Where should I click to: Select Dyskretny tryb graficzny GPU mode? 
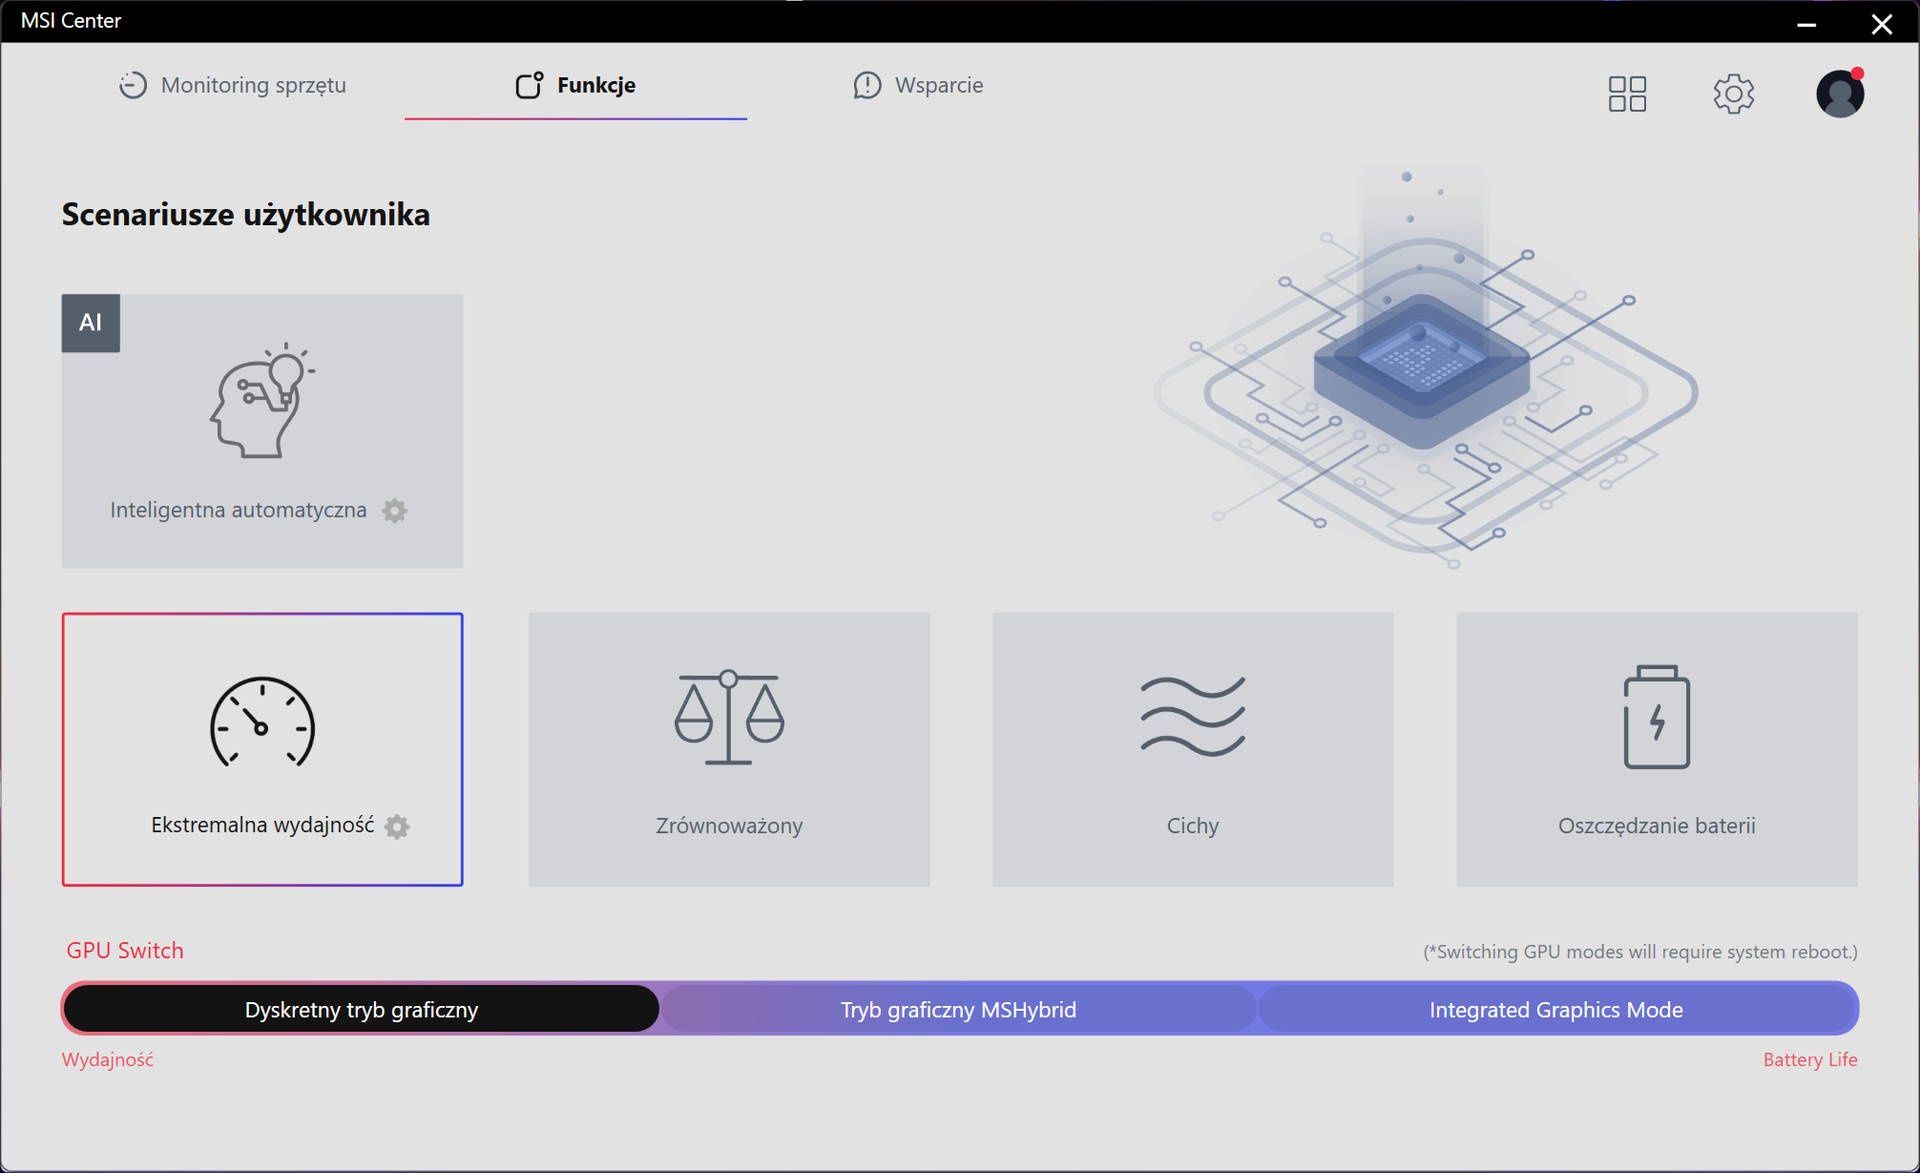361,1009
